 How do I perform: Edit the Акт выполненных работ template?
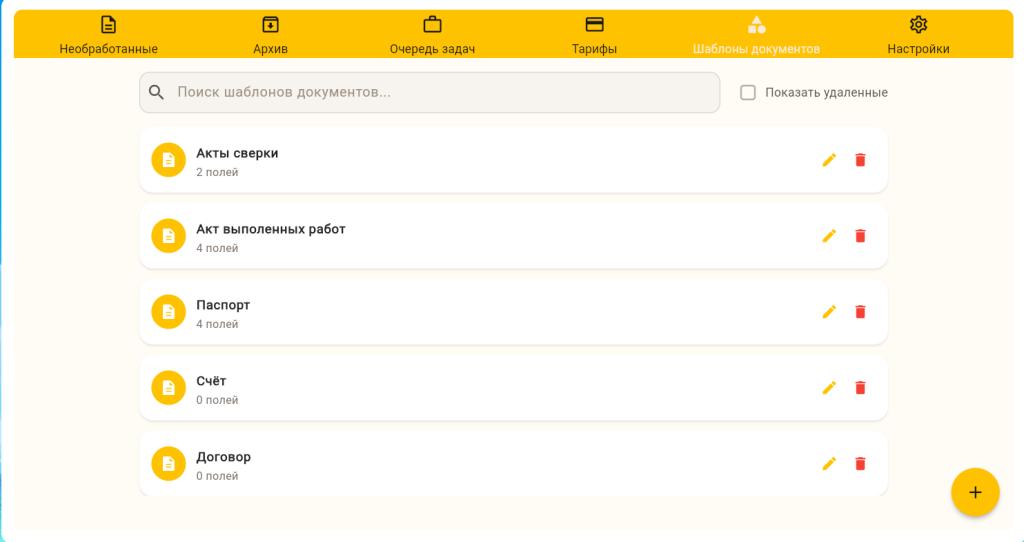[829, 236]
